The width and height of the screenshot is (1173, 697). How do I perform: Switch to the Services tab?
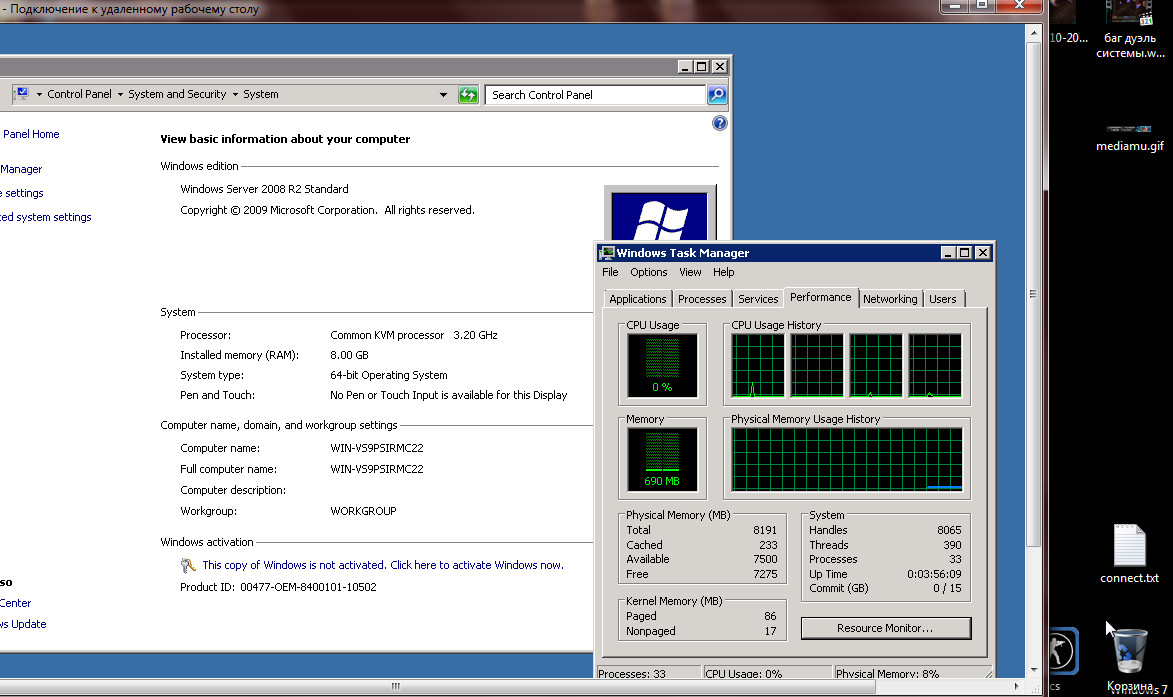pyautogui.click(x=758, y=299)
